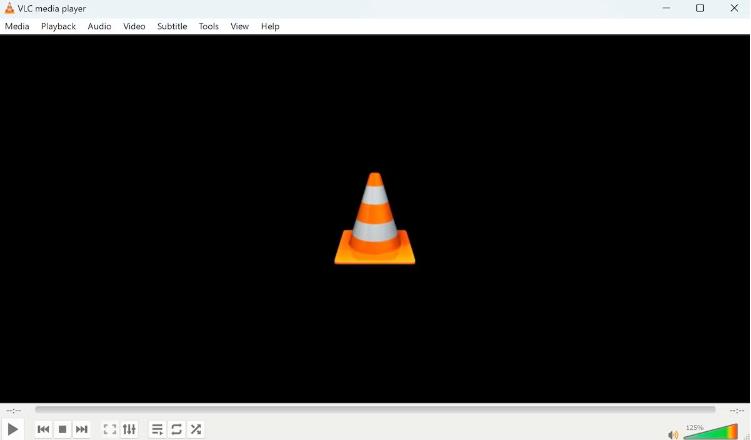Maximize the VLC window
Screen dimensions: 751x440
[x=700, y=8]
